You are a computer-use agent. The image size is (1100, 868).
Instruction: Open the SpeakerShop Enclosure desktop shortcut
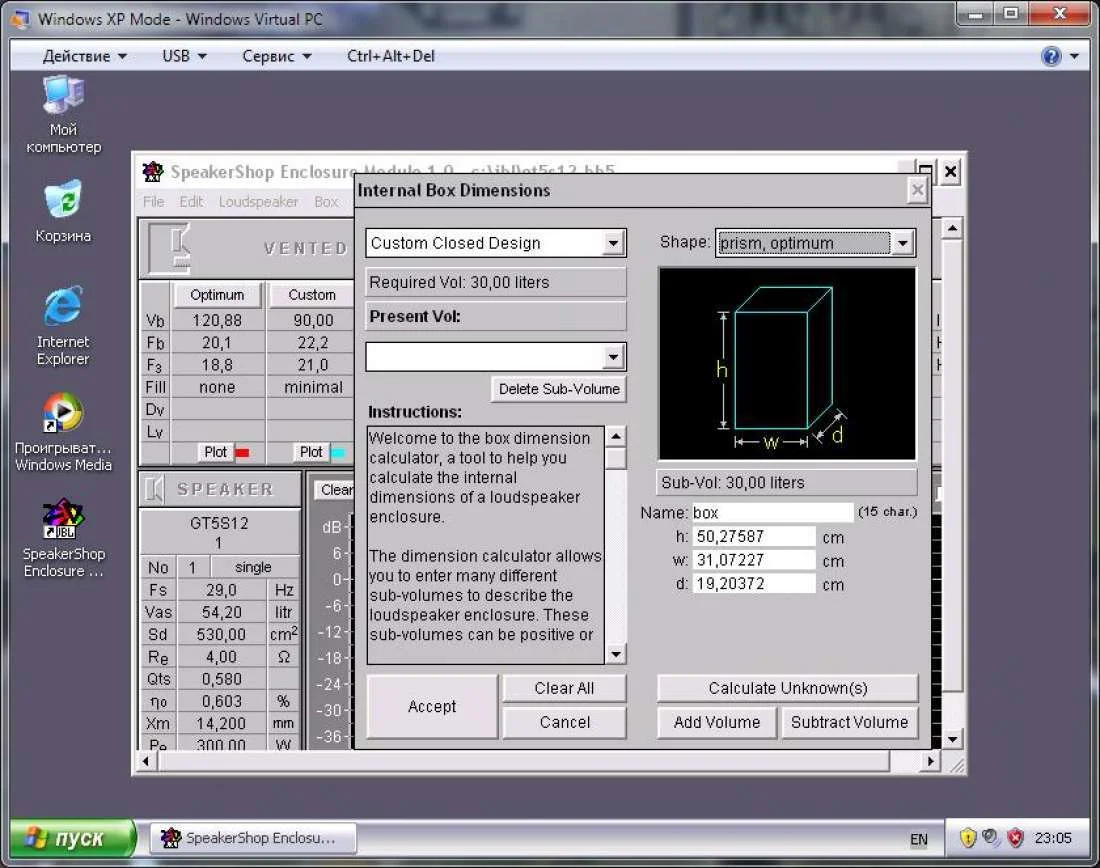pyautogui.click(x=63, y=518)
